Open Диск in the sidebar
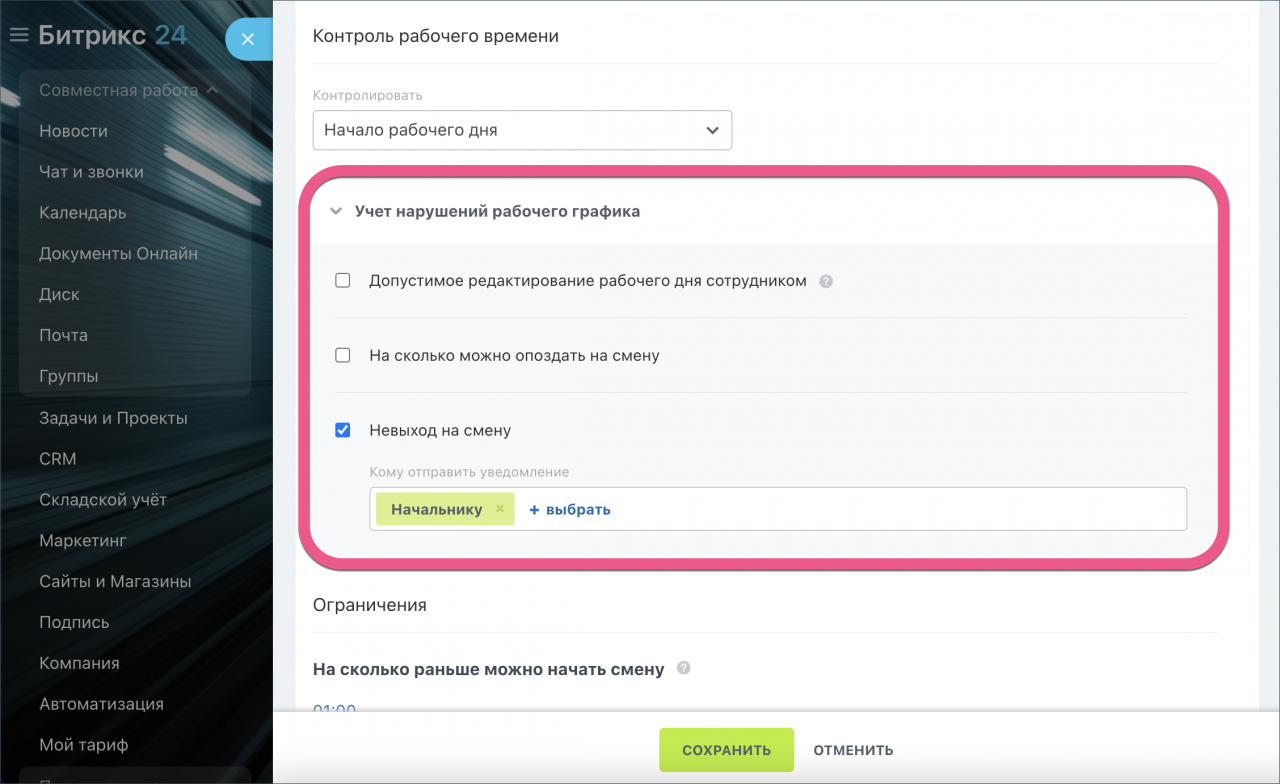 59,295
